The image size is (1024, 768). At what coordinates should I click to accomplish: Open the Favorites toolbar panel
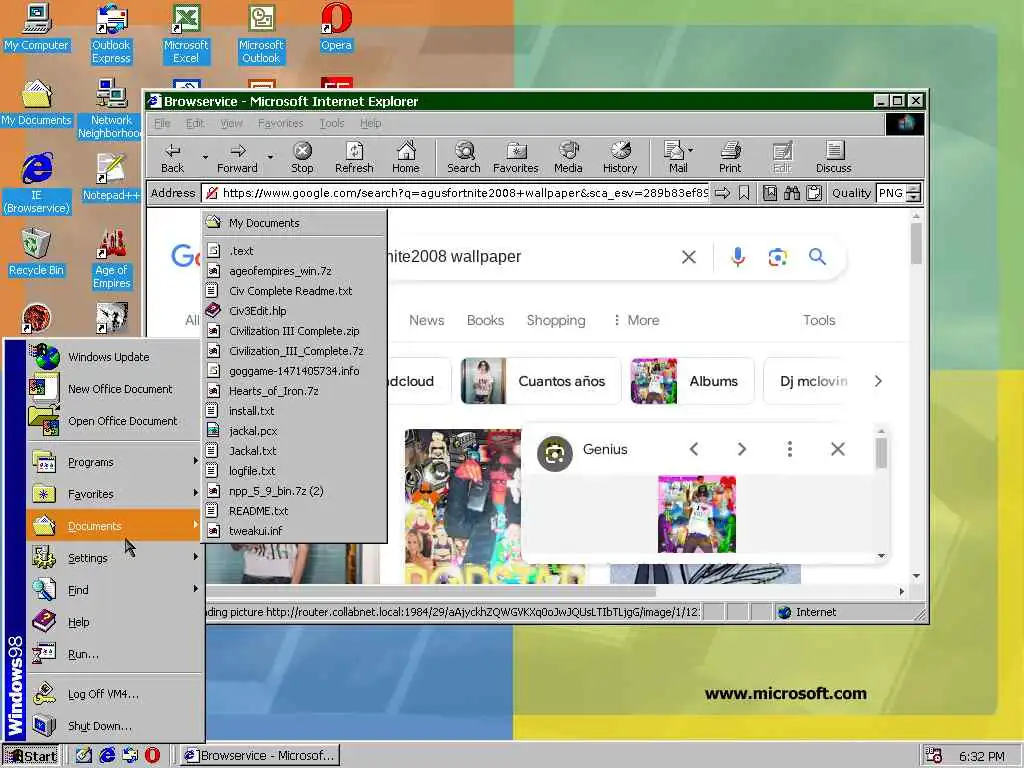tap(516, 157)
